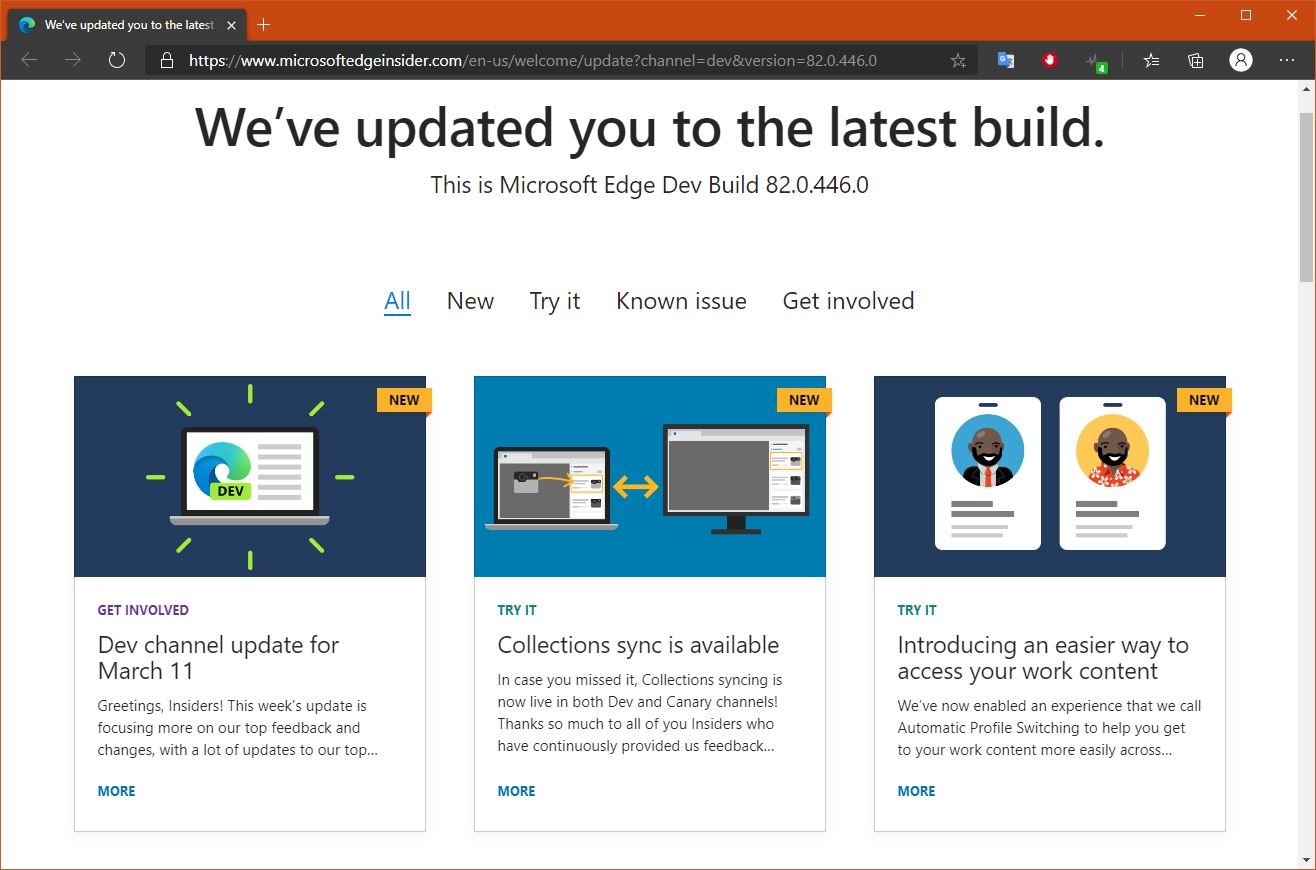The width and height of the screenshot is (1316, 870).
Task: Open Settings and more menu
Action: 1286,60
